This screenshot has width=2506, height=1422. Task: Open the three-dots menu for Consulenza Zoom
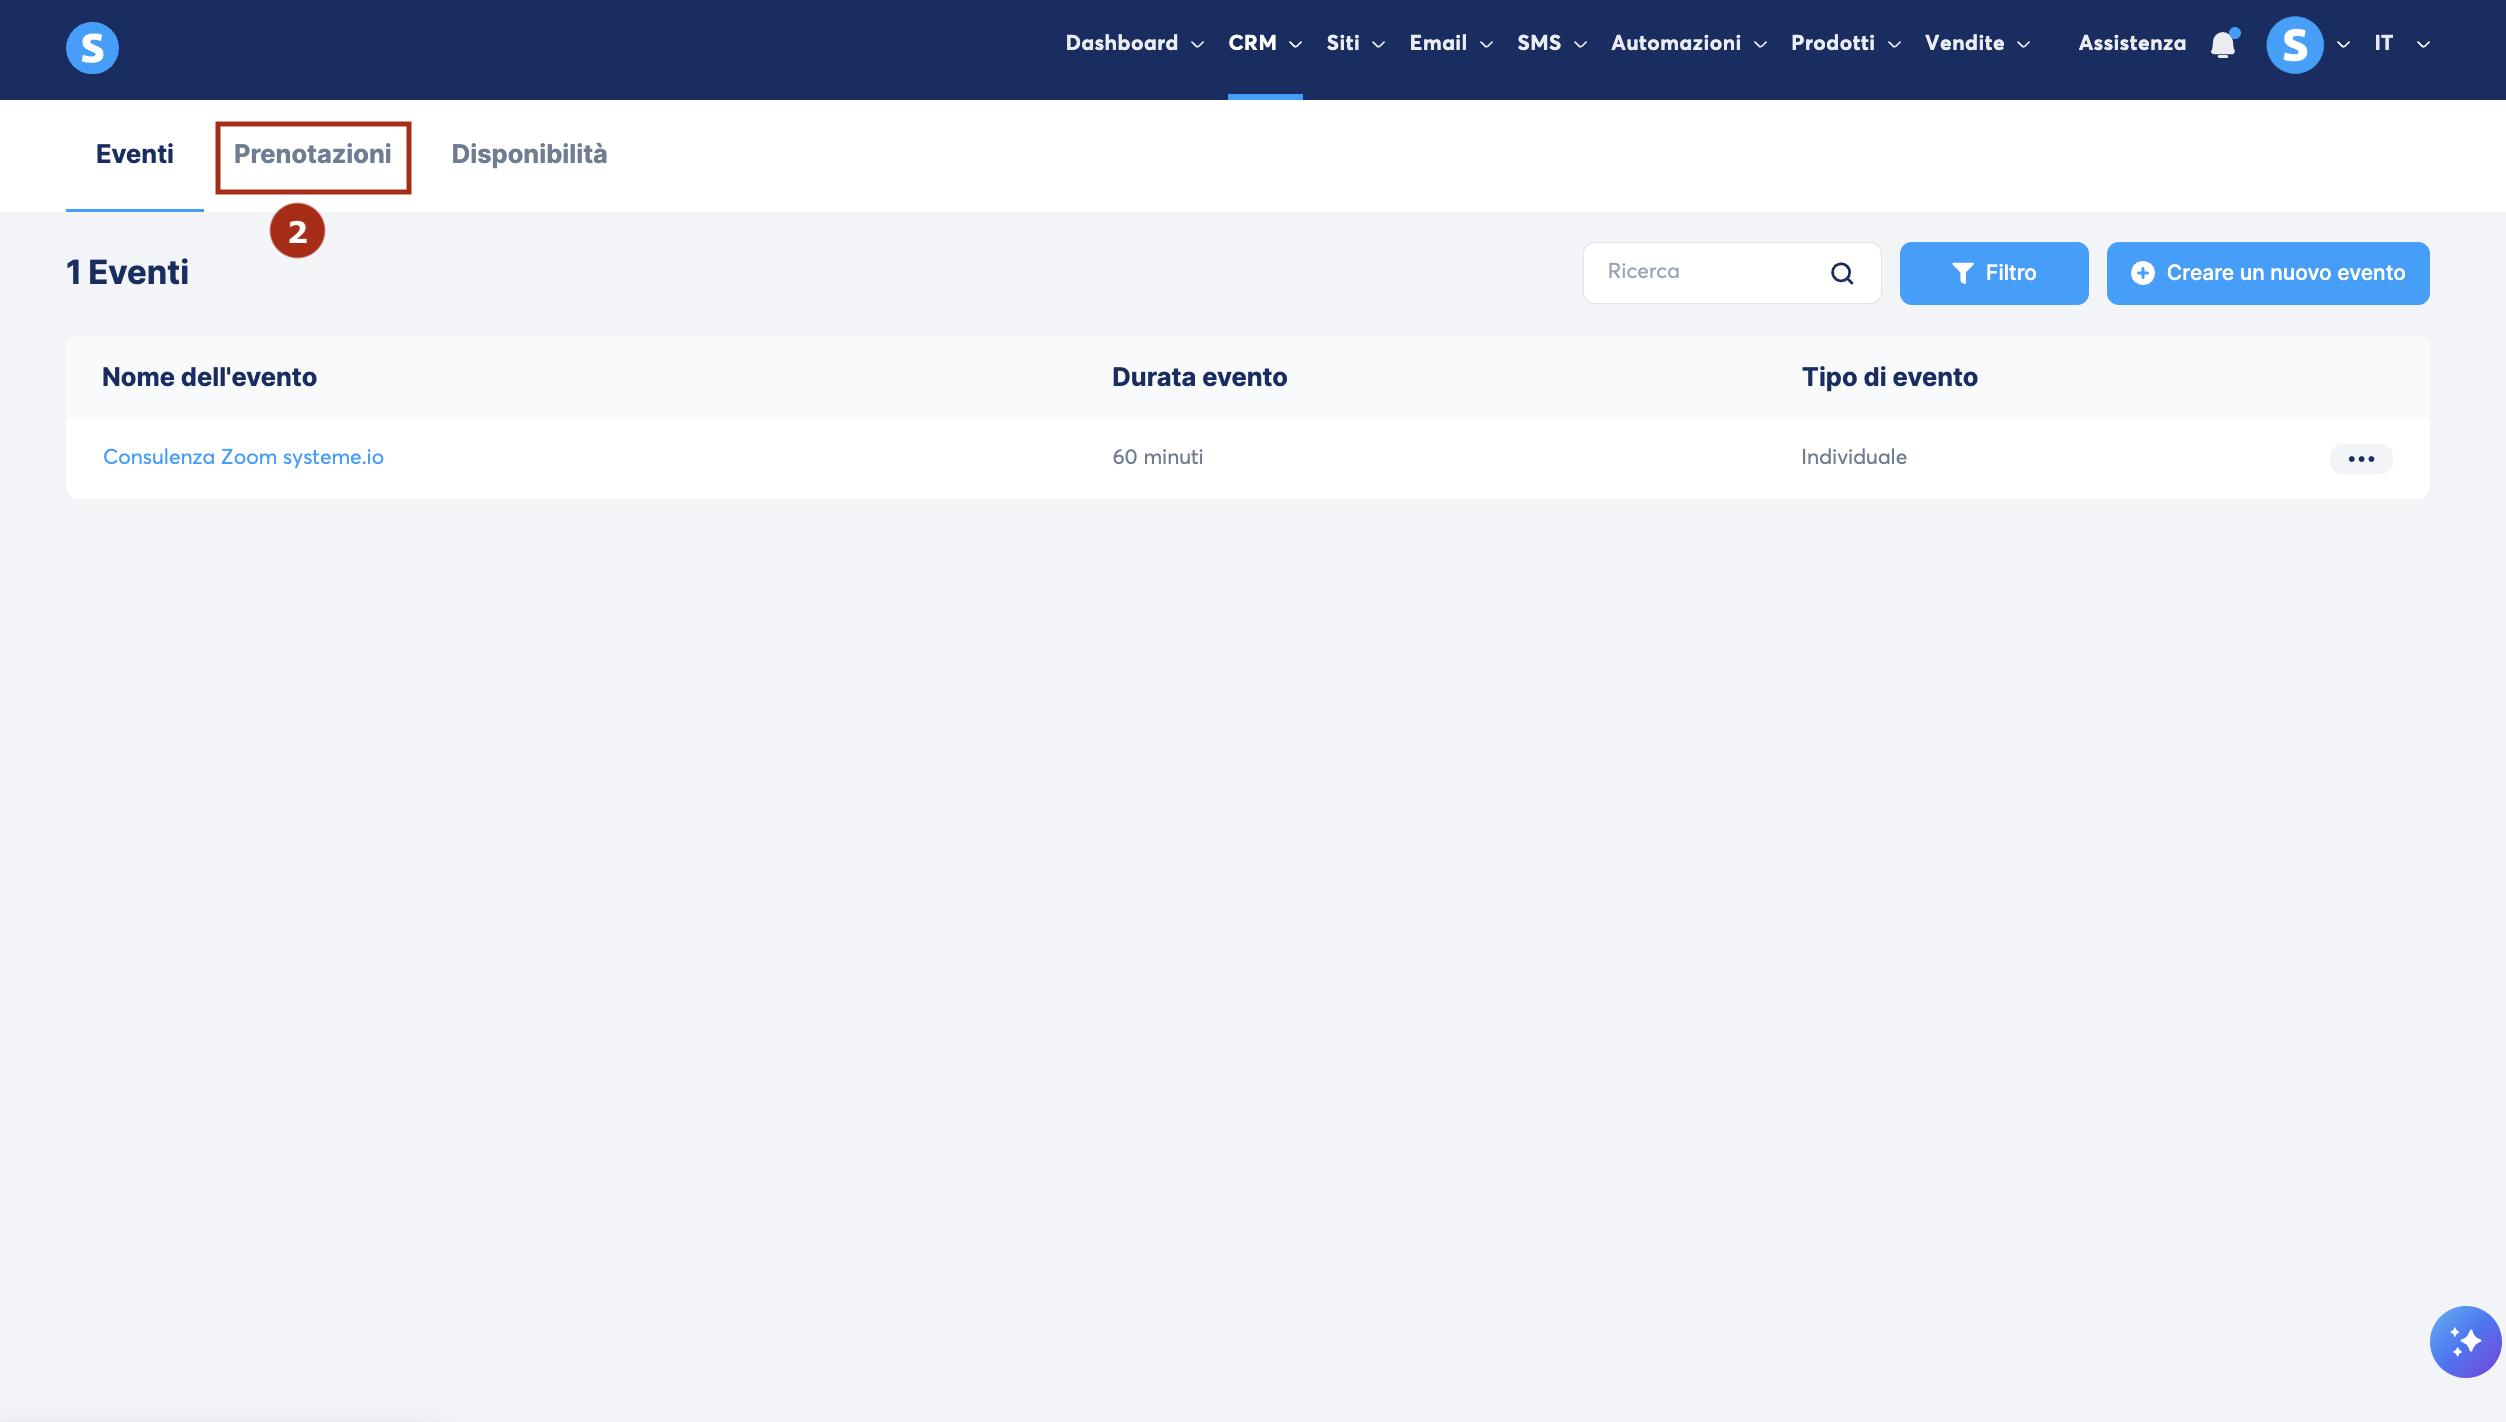(x=2361, y=458)
